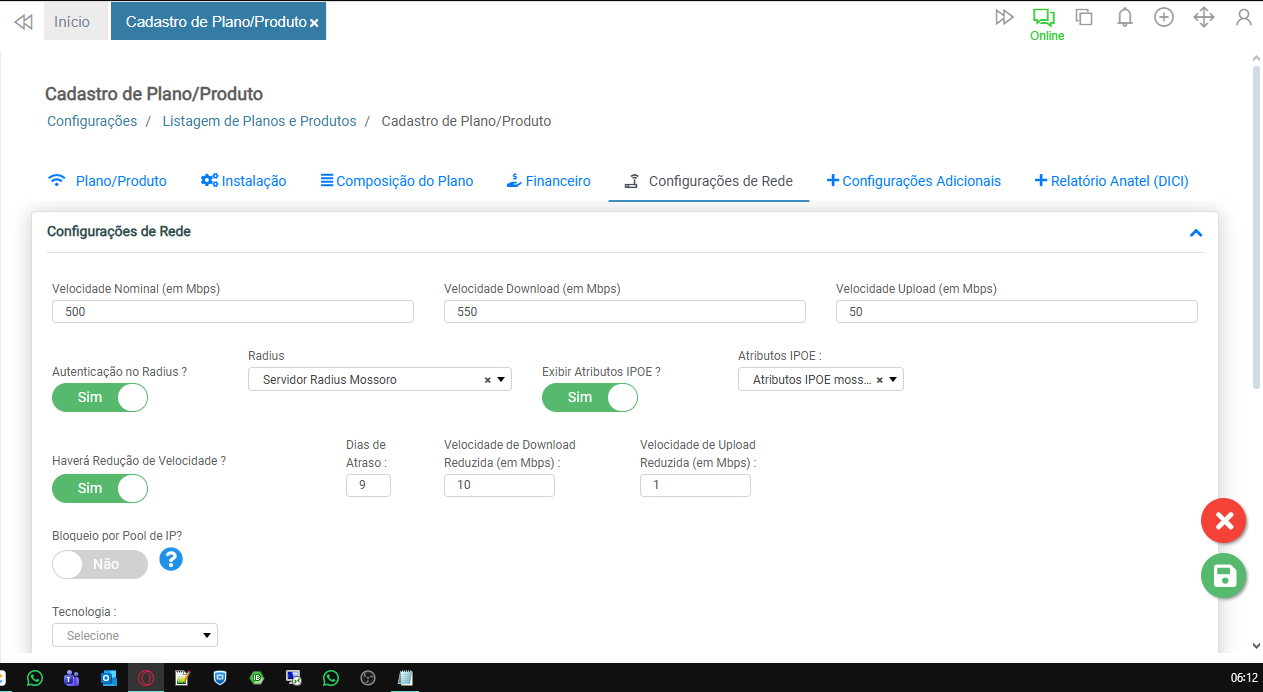
Task: Click the user profile icon
Action: click(1244, 18)
